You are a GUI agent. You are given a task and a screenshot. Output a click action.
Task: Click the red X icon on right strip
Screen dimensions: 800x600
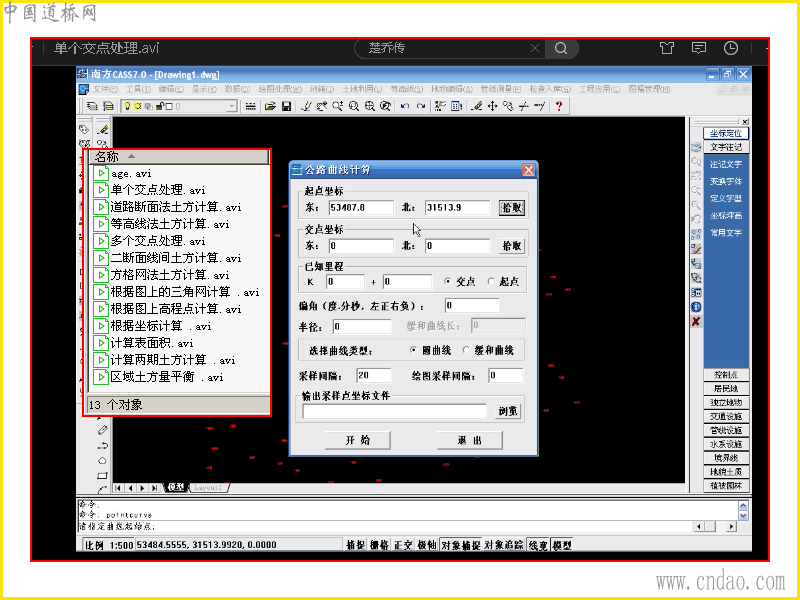tap(696, 321)
